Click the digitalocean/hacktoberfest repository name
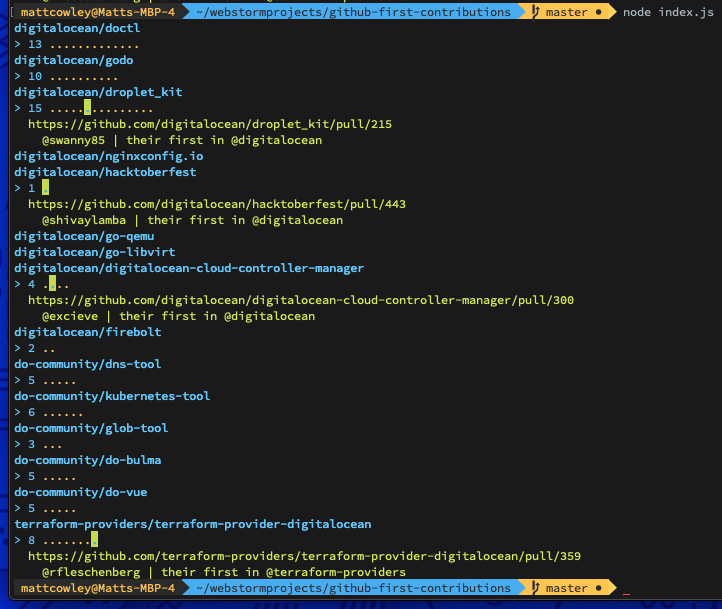Screen dimensions: 722x609 [105, 172]
